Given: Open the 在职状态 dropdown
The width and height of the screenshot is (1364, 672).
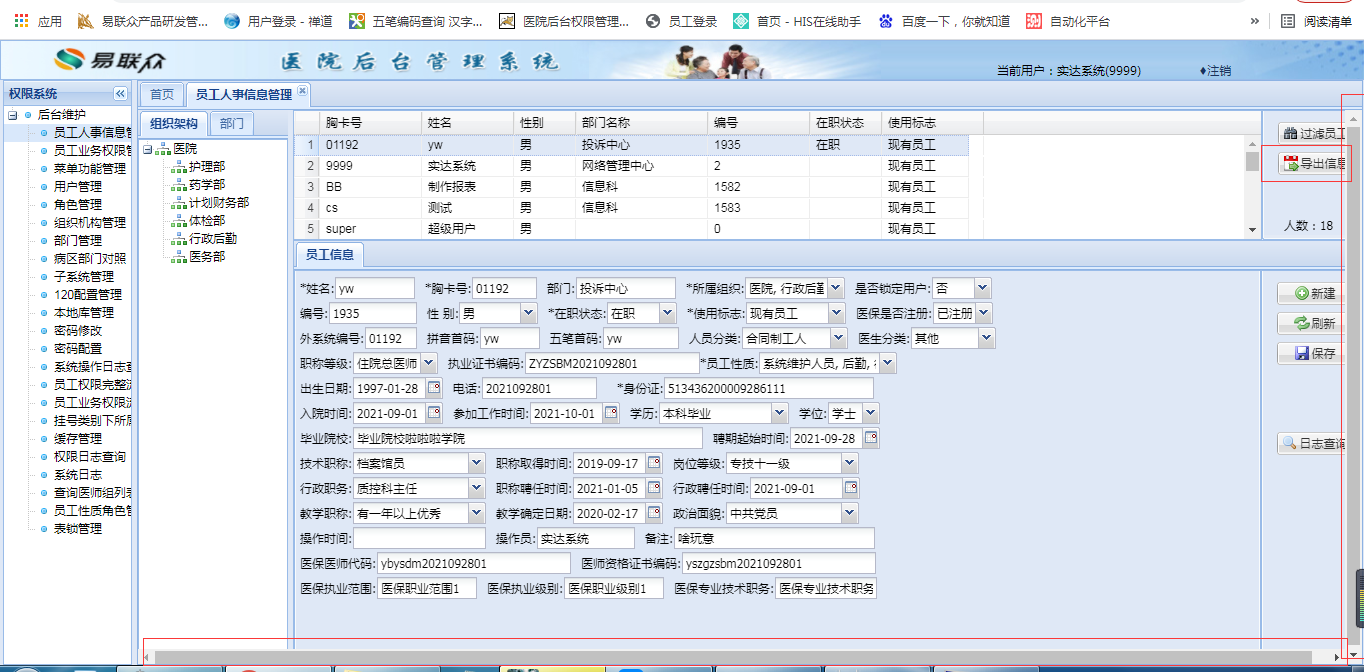Looking at the screenshot, I should click(x=667, y=314).
